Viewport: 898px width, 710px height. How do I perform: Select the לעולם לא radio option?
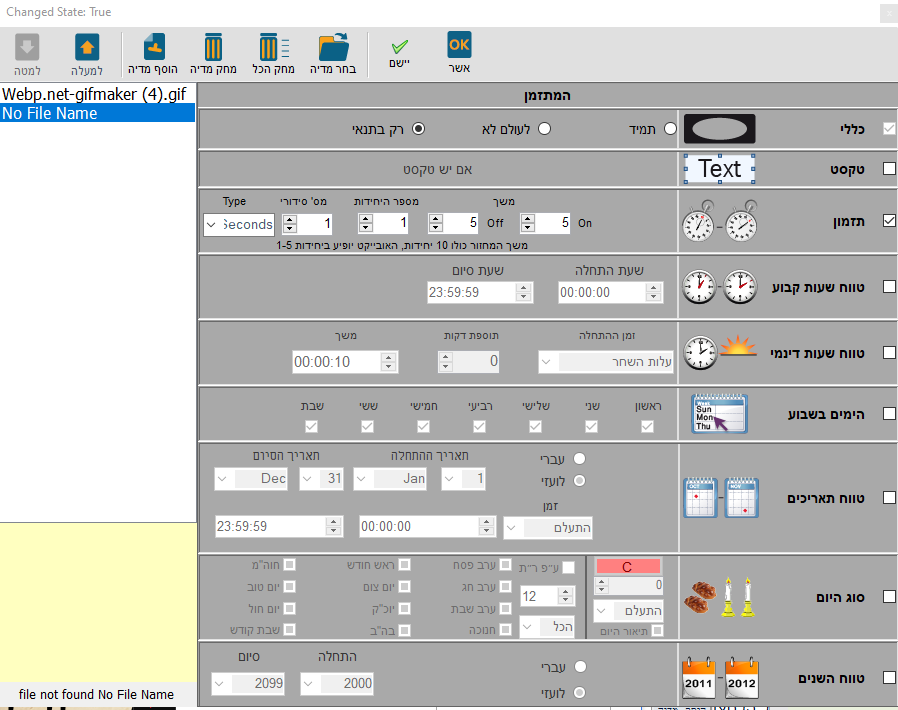pyautogui.click(x=545, y=129)
